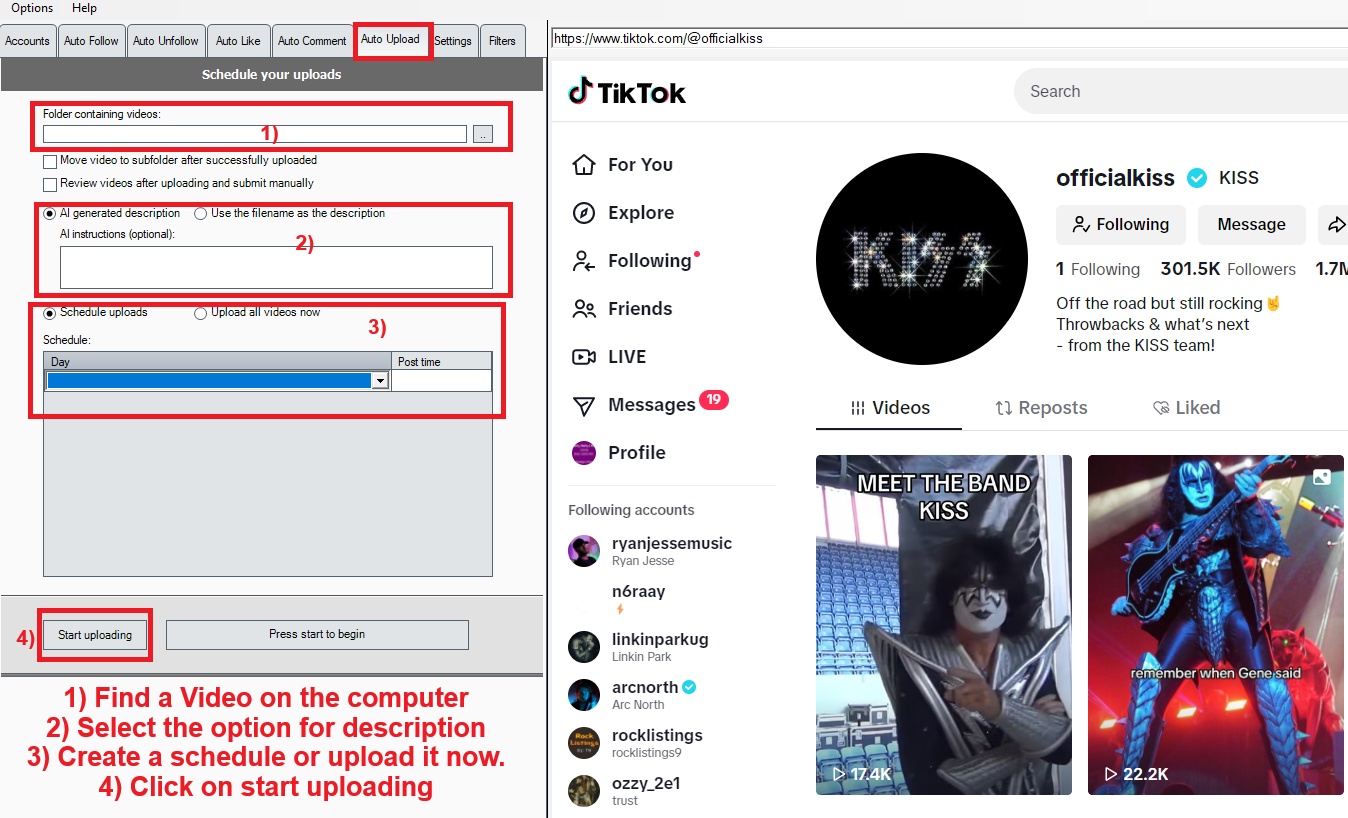The width and height of the screenshot is (1348, 818).
Task: Switch to the Accounts tab
Action: tap(27, 41)
